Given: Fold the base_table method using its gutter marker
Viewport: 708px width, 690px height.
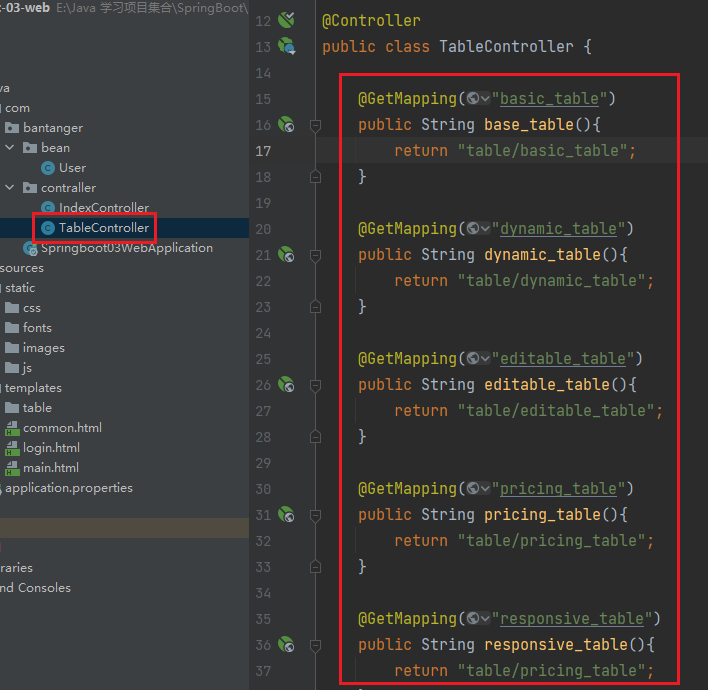Looking at the screenshot, I should tap(315, 125).
